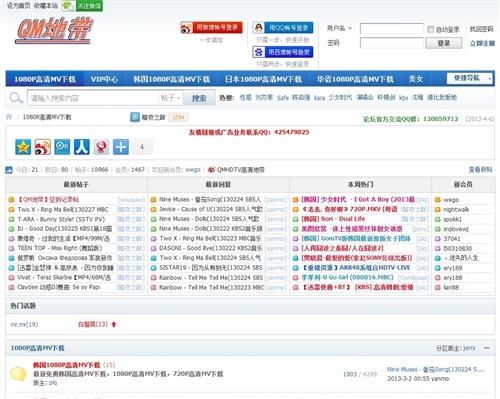Viewport: 500px width, 399px height.
Task: Open the search type dropdown beside search box
Action: [x=170, y=98]
